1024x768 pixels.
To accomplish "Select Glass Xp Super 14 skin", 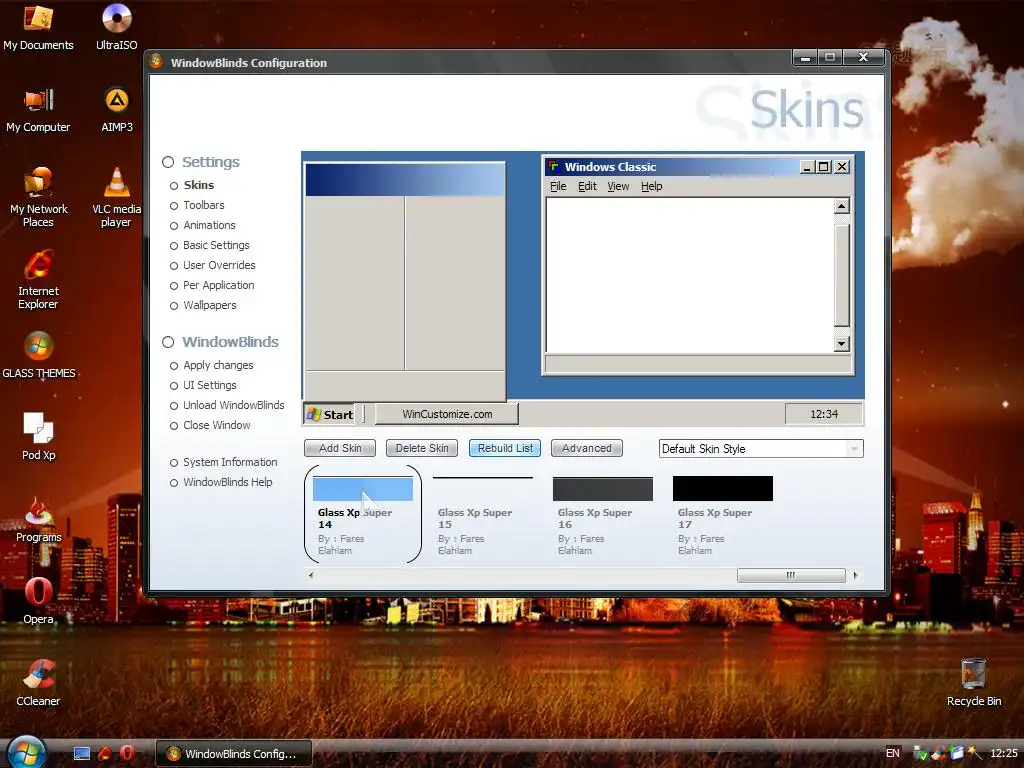I will (362, 515).
